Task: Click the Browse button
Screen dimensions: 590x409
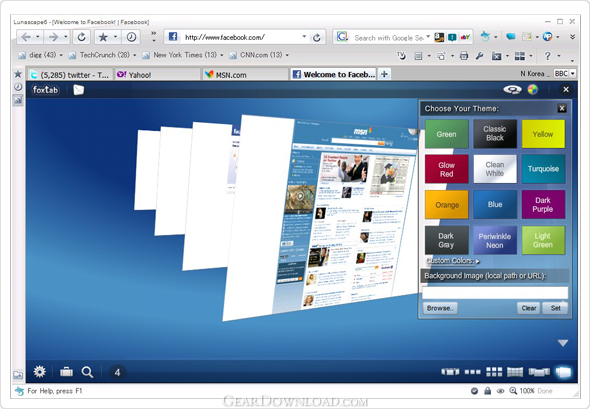Action: [x=440, y=308]
